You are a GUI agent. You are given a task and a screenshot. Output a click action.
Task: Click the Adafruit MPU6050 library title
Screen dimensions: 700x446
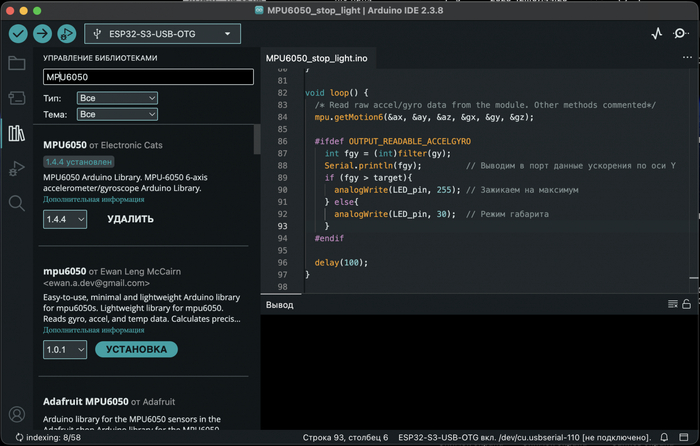86,401
